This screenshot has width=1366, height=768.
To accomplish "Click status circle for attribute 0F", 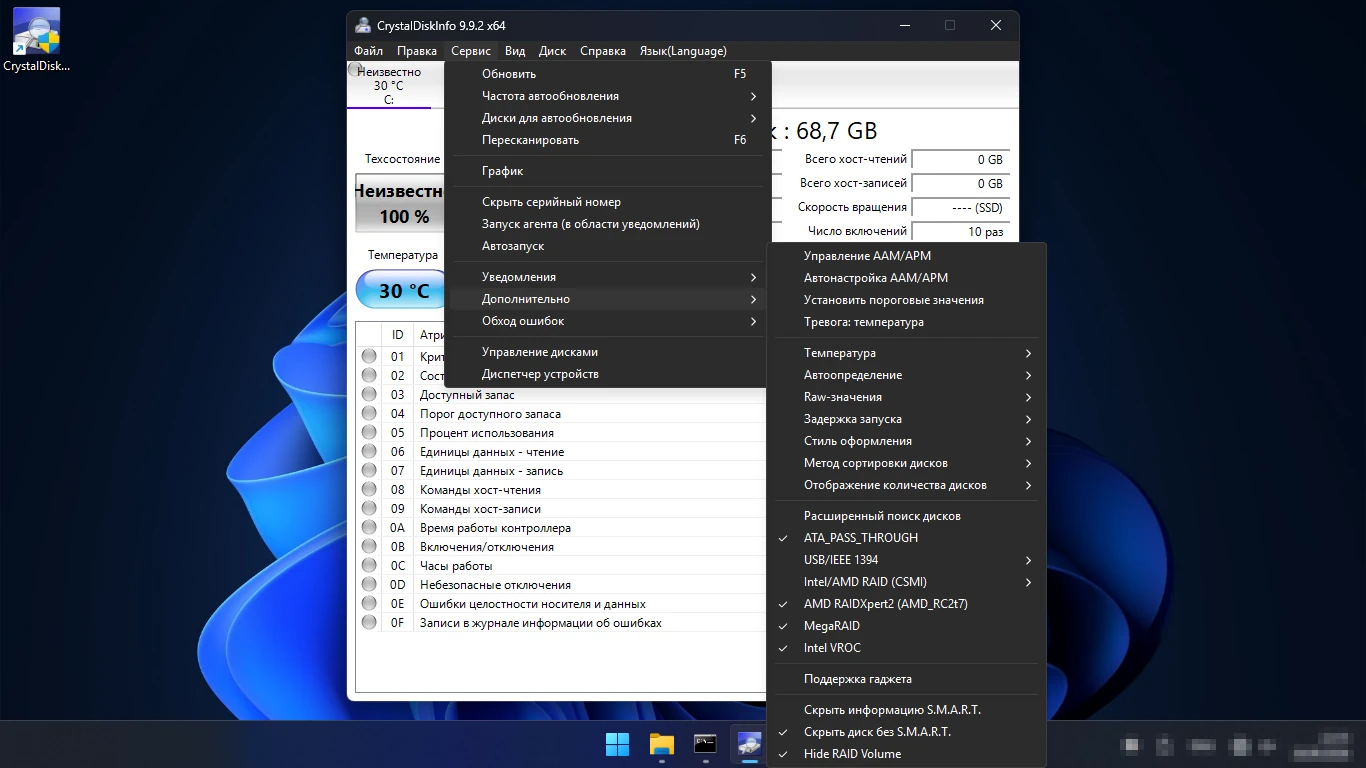I will pos(369,623).
